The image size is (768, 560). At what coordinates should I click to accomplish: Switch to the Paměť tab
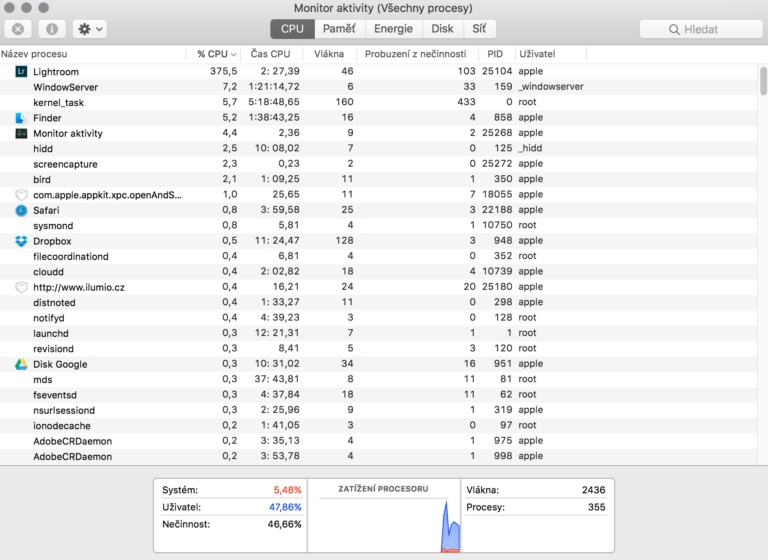click(x=338, y=29)
